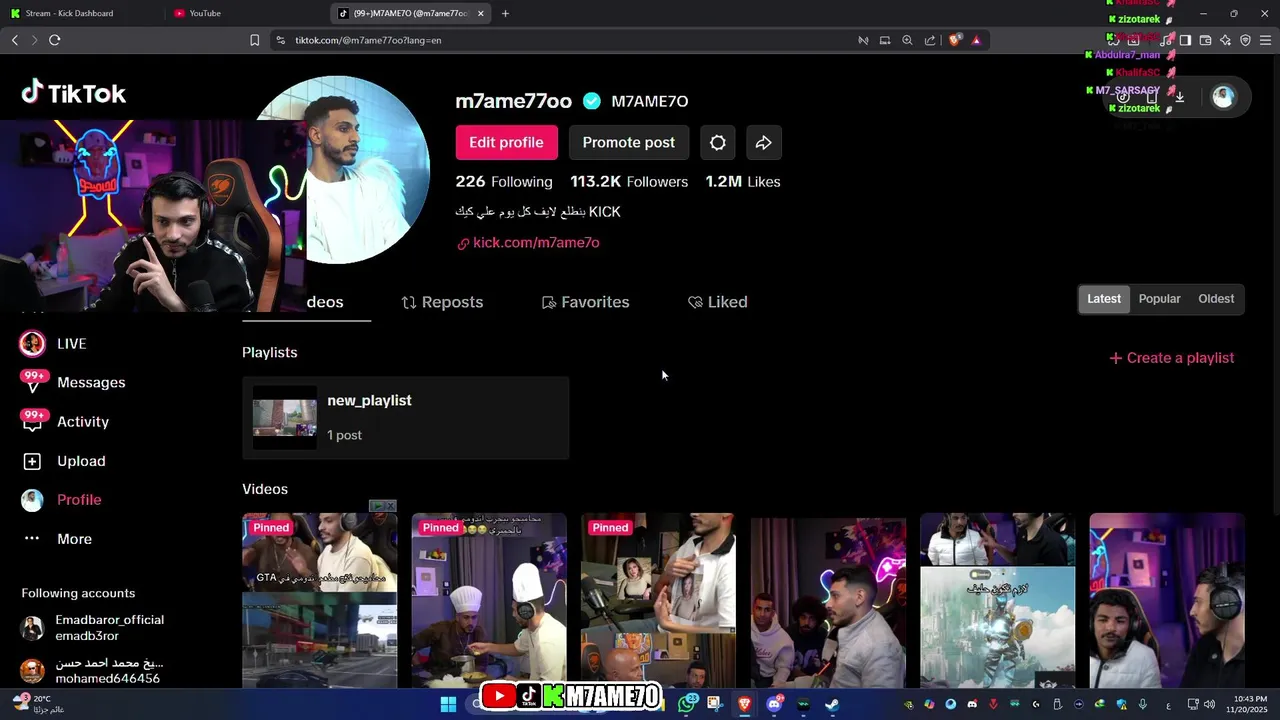Open the new_playlist card

[405, 418]
